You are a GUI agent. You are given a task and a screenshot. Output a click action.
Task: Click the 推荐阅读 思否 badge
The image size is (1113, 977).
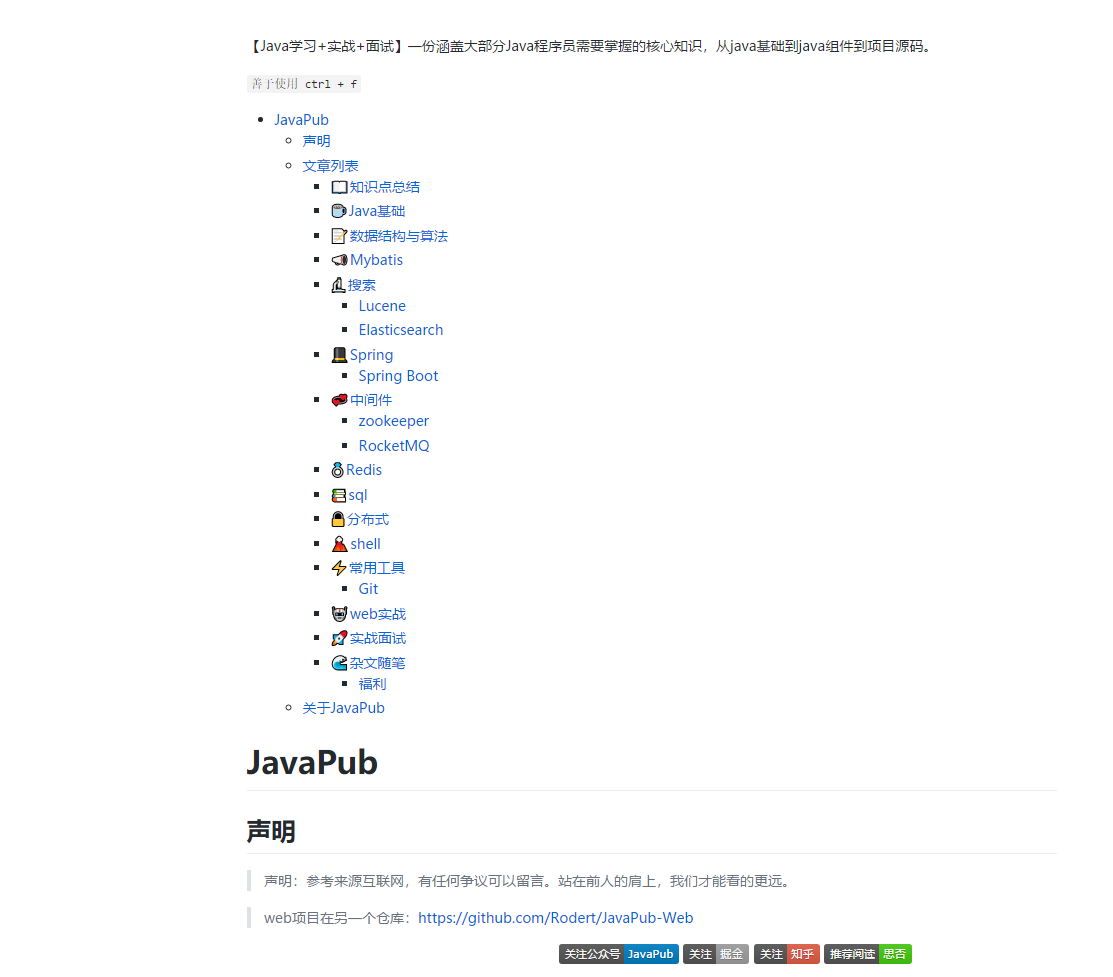[867, 954]
